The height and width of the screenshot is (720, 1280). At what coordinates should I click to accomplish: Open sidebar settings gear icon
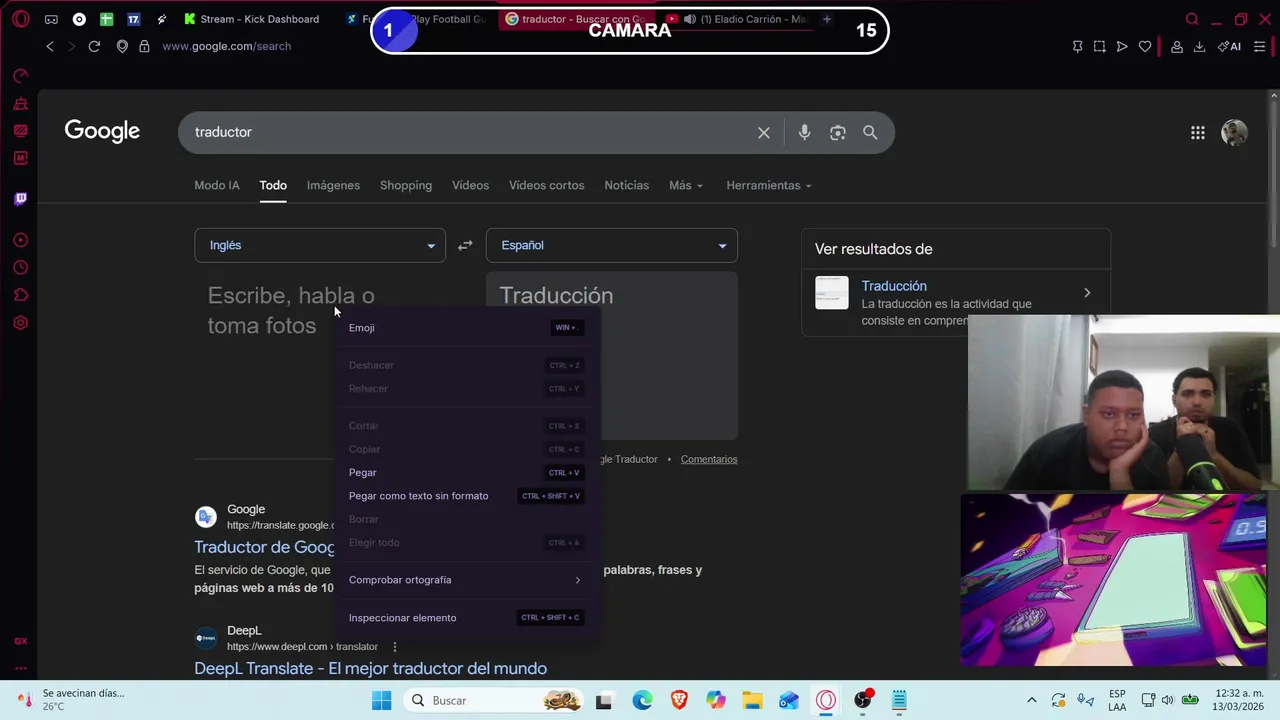click(x=20, y=323)
